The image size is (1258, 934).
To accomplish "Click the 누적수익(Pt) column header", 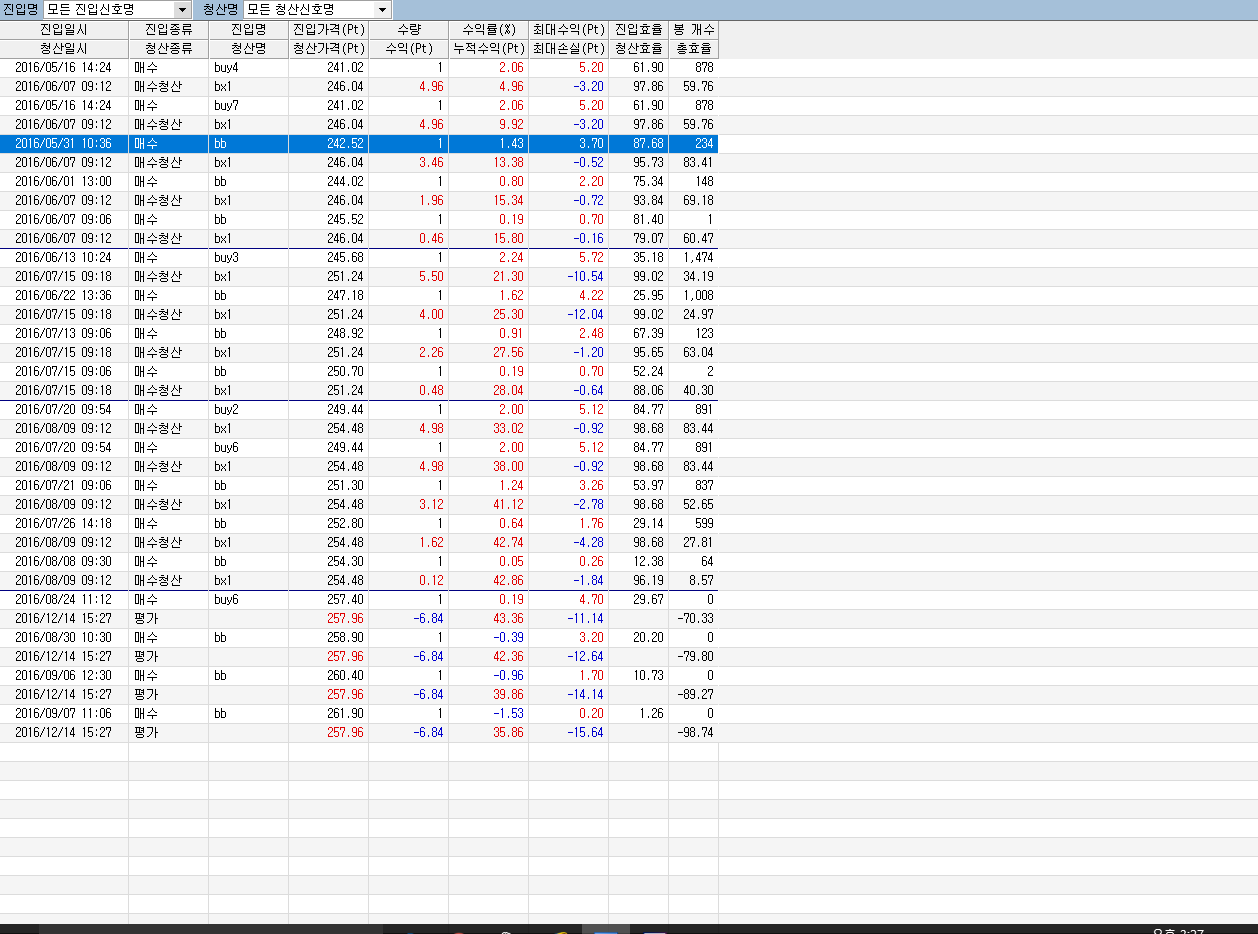I will 488,48.
